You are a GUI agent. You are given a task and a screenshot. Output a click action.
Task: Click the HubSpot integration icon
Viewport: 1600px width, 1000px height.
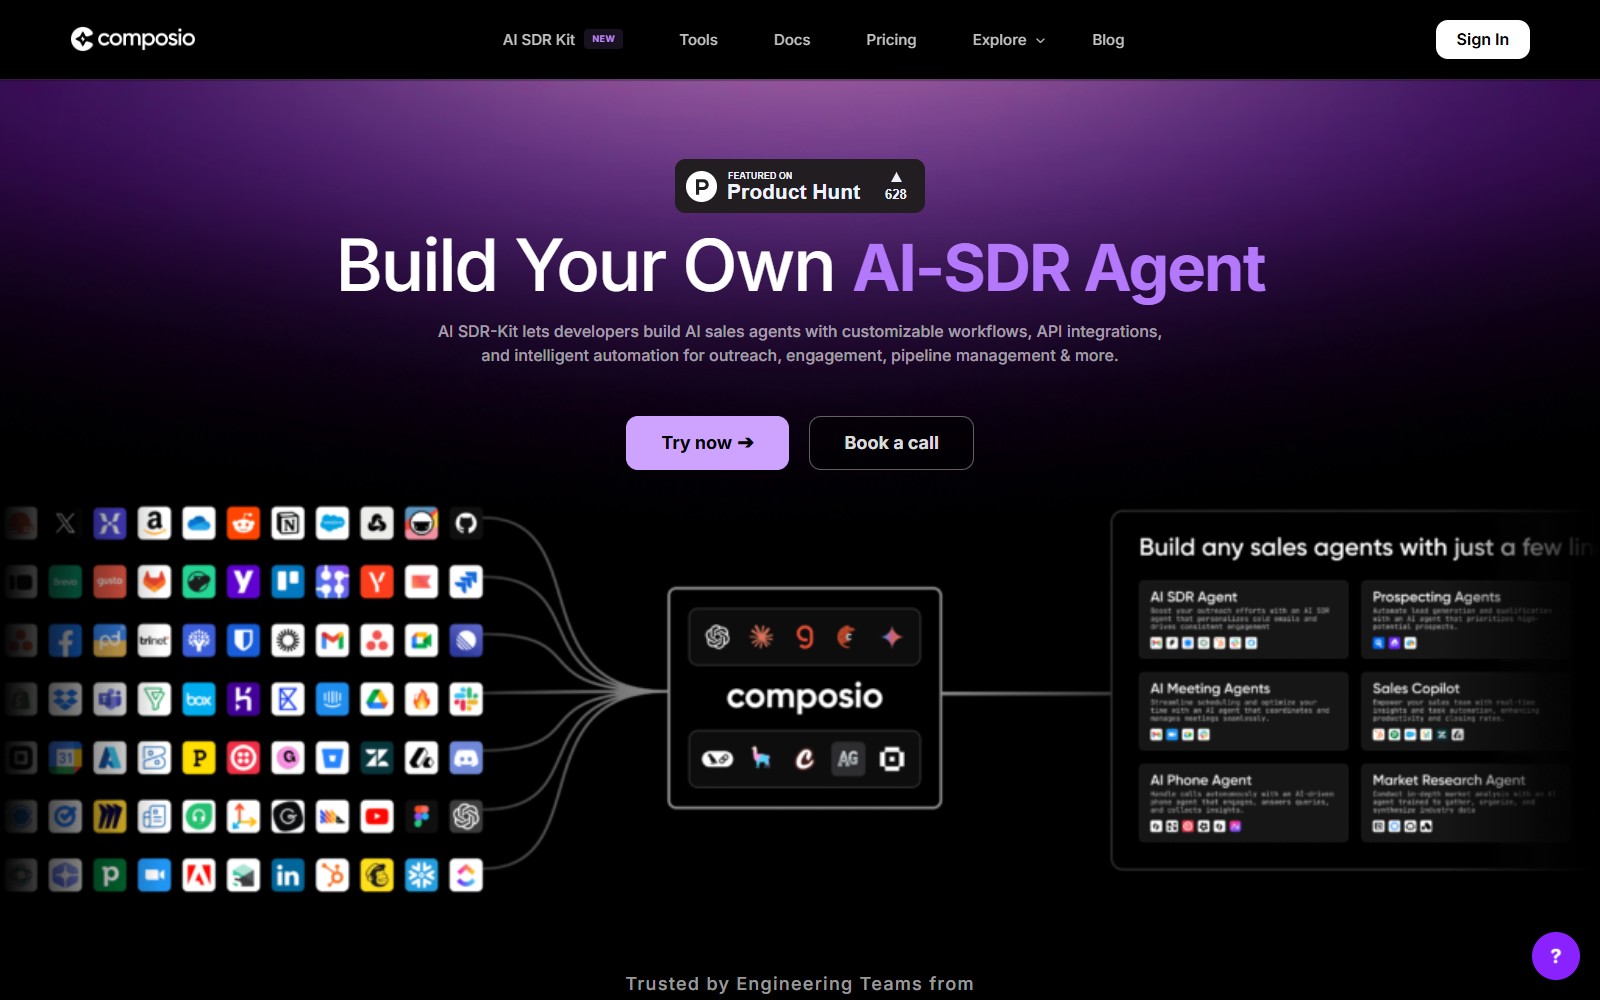click(332, 876)
